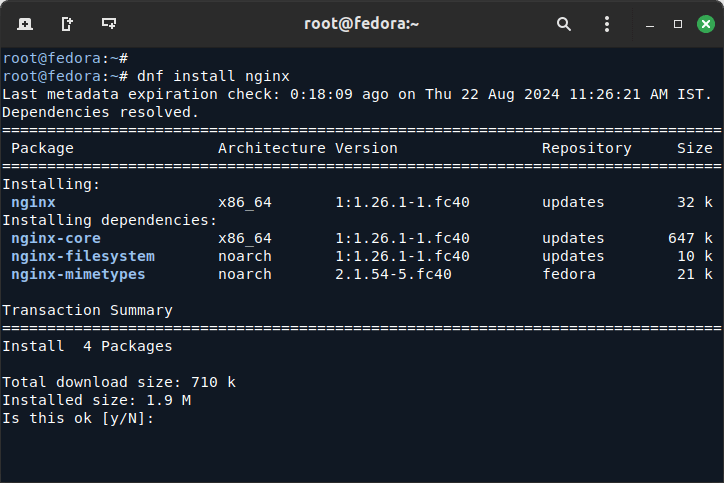The height and width of the screenshot is (483, 724).
Task: Click 'Dependencies resolved.' line
Action: pos(101,112)
